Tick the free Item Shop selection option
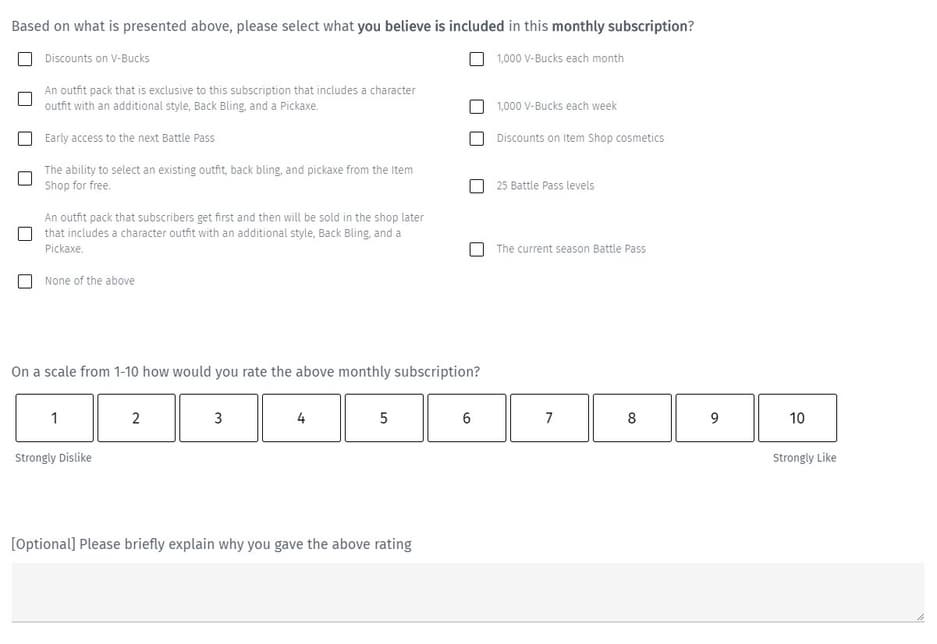 coord(24,179)
